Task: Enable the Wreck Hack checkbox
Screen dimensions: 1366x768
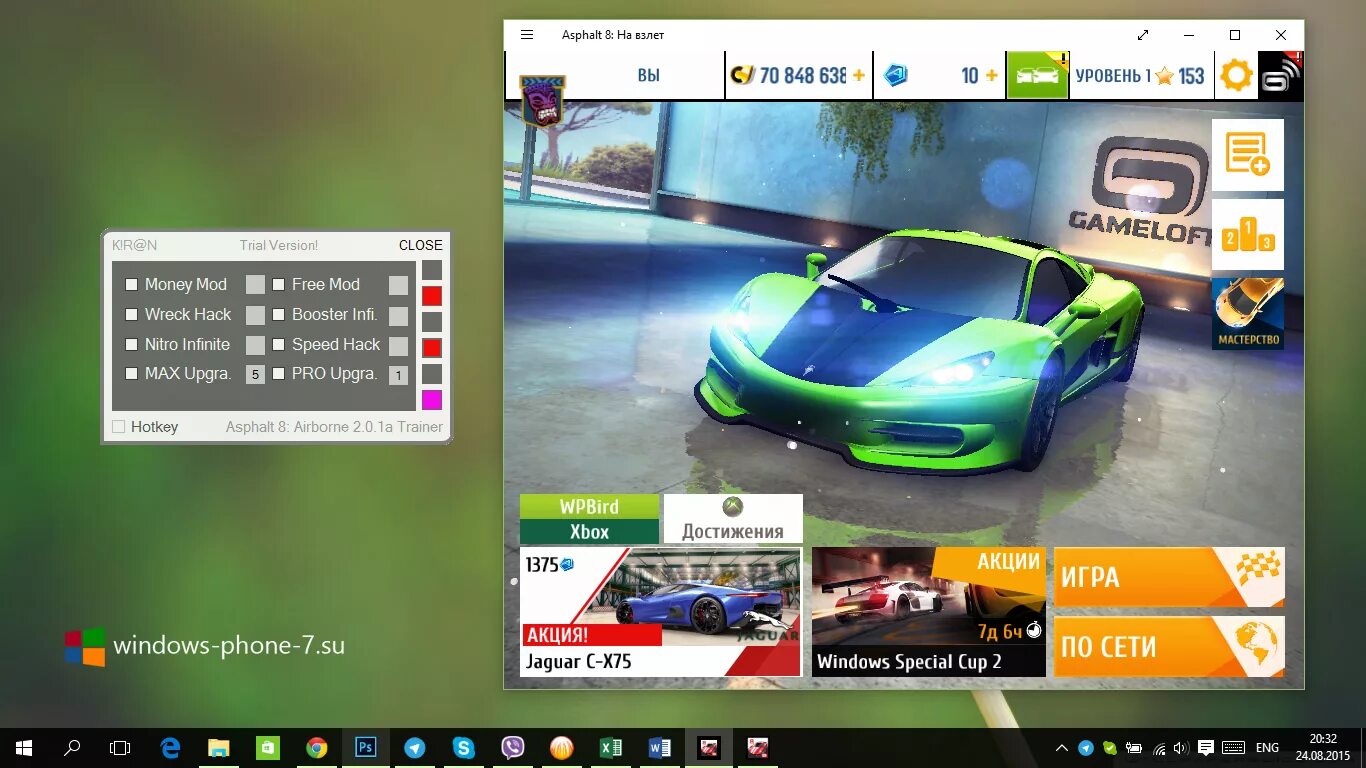Action: tap(131, 315)
